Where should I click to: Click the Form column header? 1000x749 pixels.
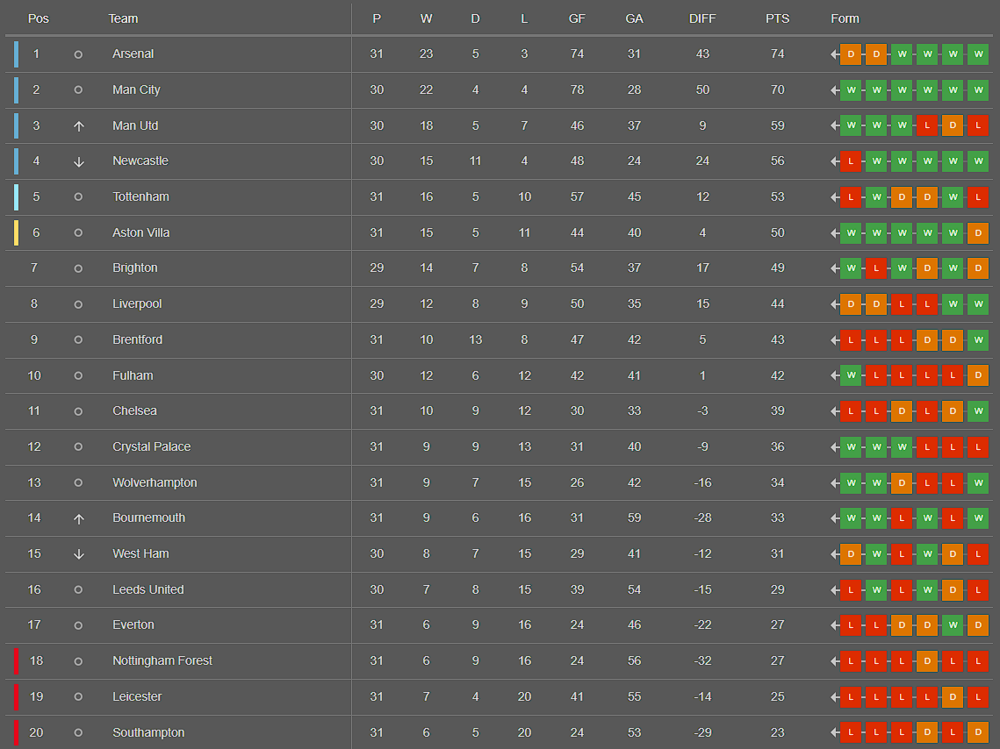[844, 19]
